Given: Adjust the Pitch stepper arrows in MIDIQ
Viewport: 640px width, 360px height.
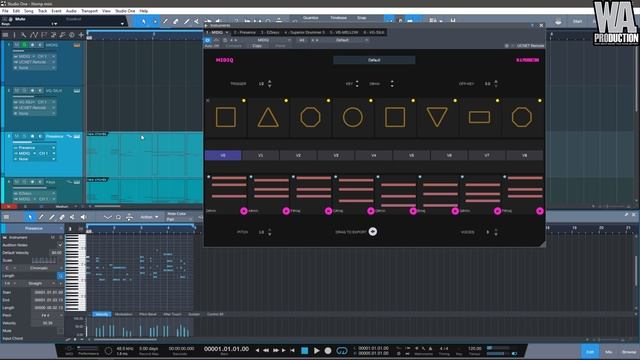Looking at the screenshot, I should (x=269, y=232).
